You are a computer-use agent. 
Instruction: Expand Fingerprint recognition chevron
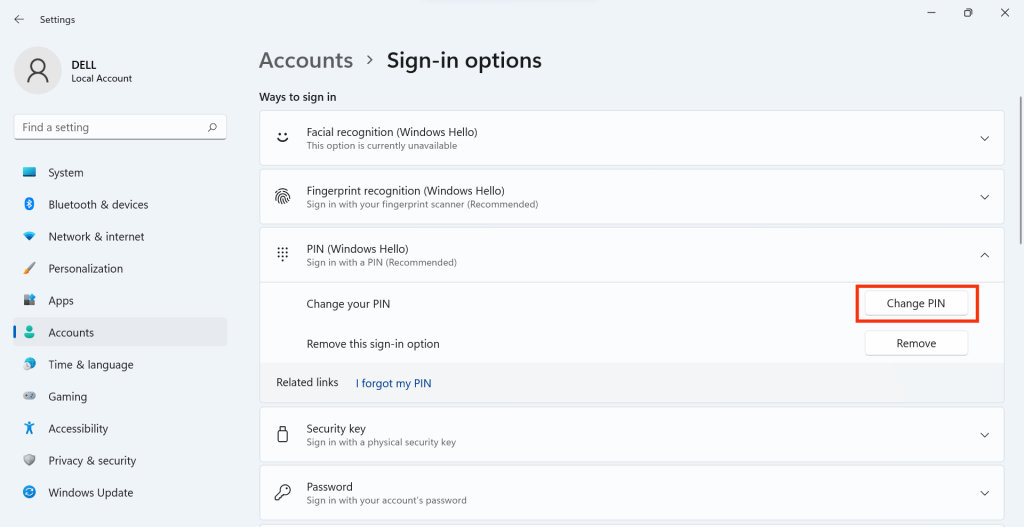(x=985, y=197)
